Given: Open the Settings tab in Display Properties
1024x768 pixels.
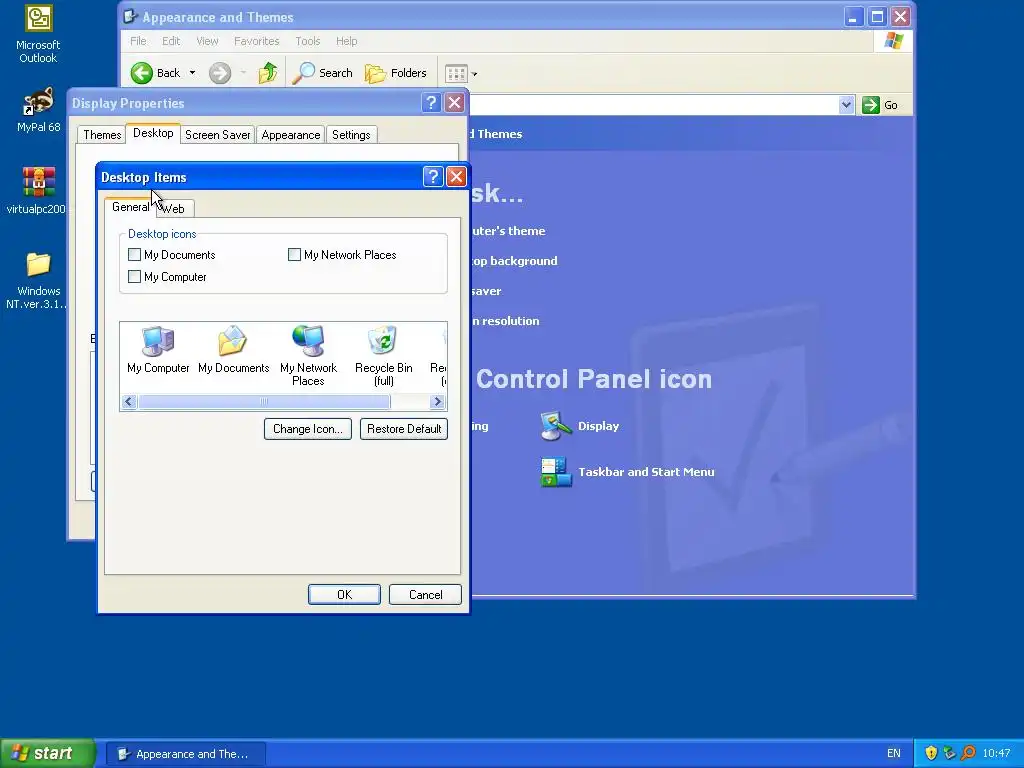Looking at the screenshot, I should click(351, 135).
